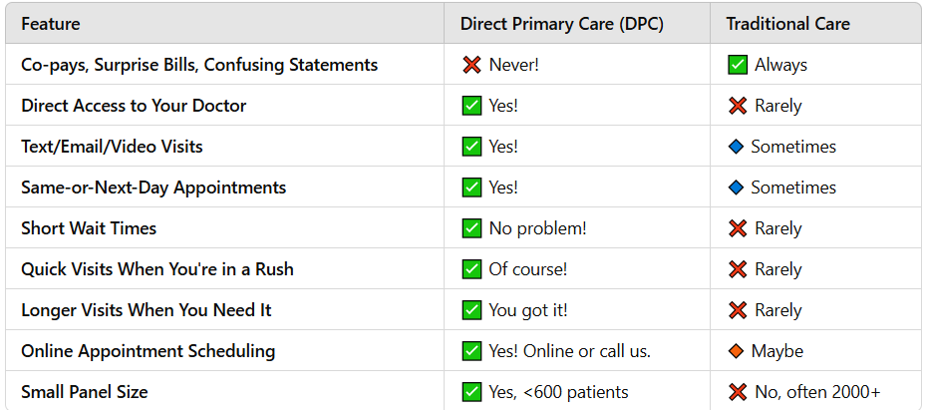The width and height of the screenshot is (925, 410).
Task: Click Longer Visits When You Need It
Action: pos(146,310)
